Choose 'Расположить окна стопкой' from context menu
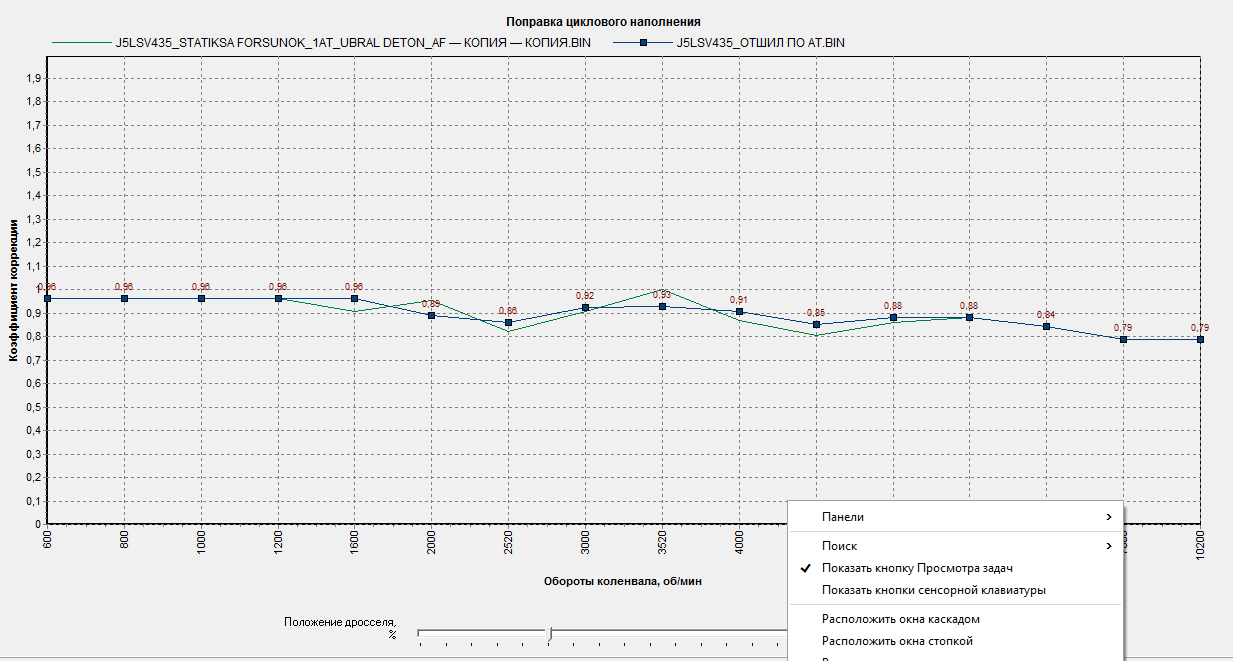 (x=897, y=641)
